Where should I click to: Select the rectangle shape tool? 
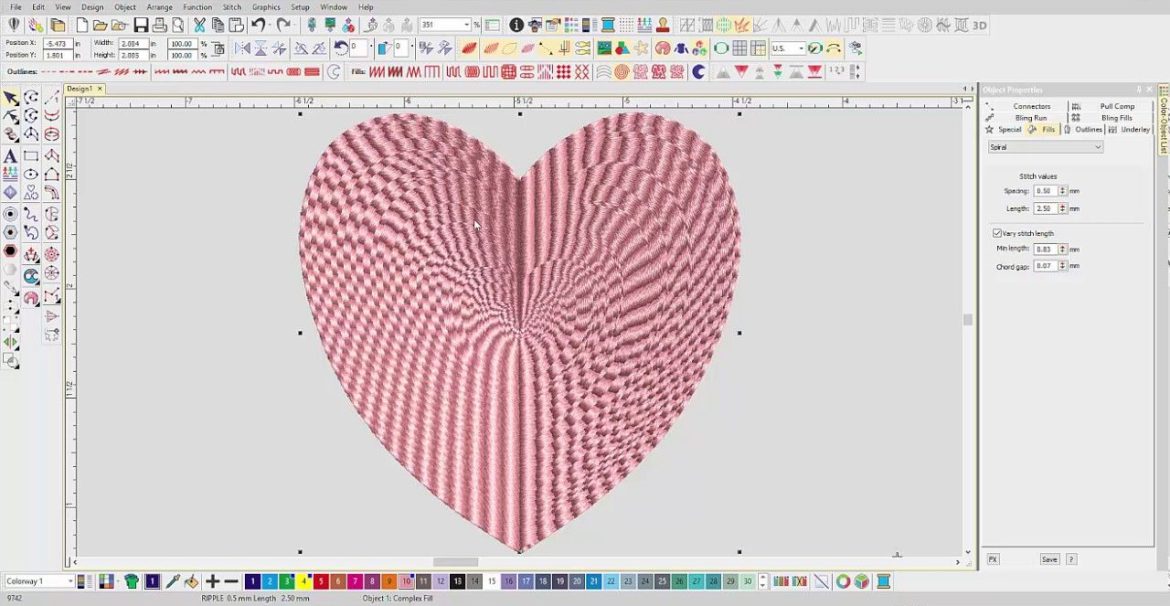click(x=31, y=156)
